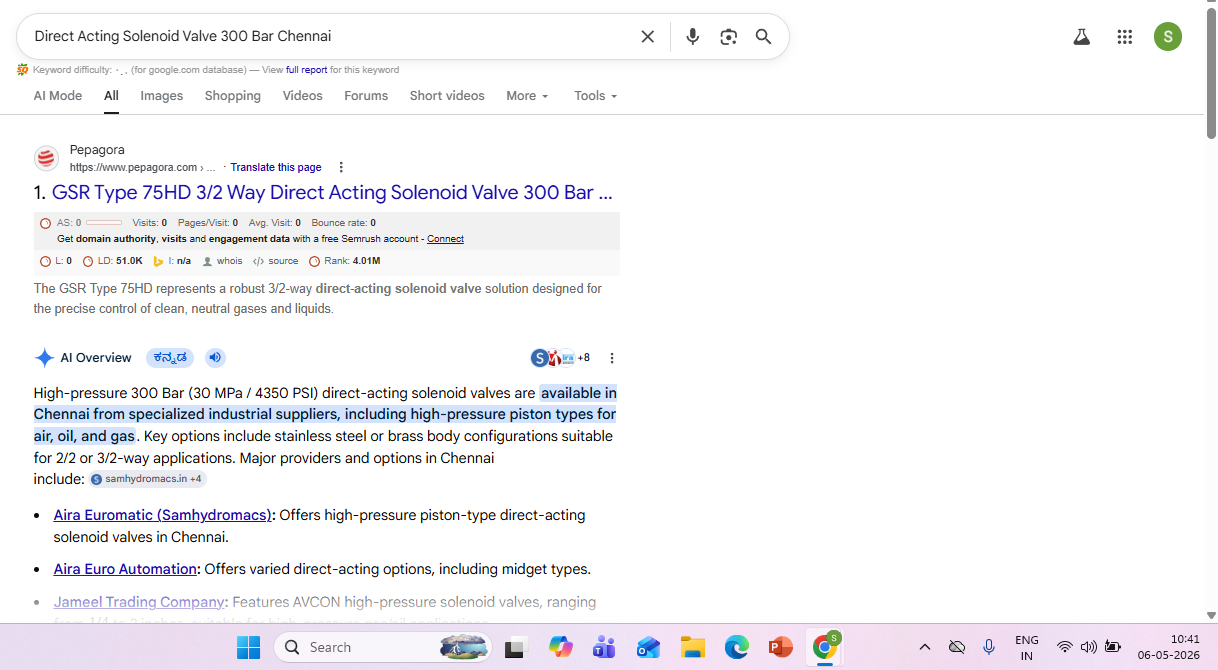Click the Semrush Connect link
This screenshot has width=1218, height=670.
445,239
